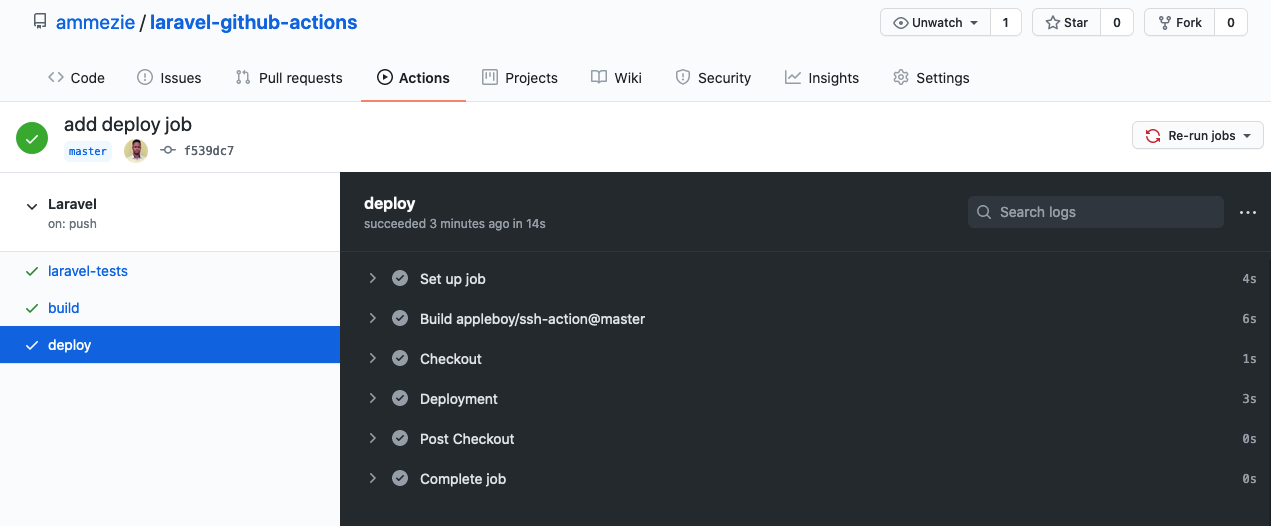Expand the Checkout step chevron

pyautogui.click(x=373, y=358)
